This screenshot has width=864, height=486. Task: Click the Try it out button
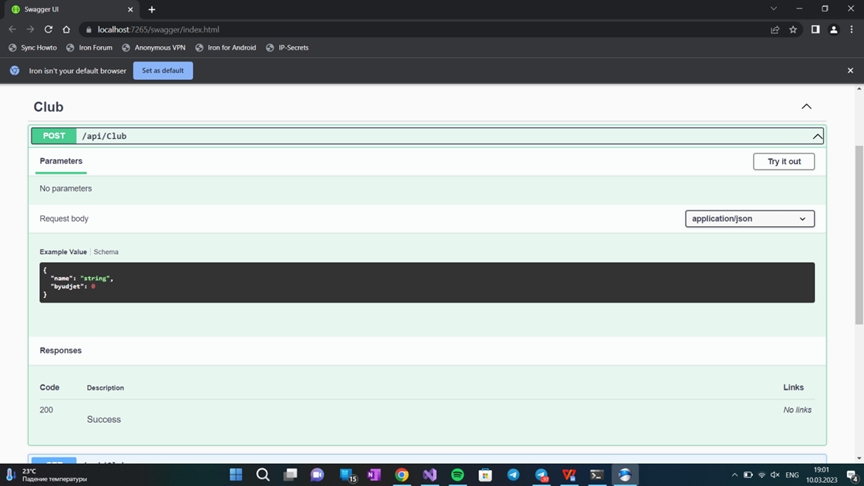pyautogui.click(x=783, y=162)
